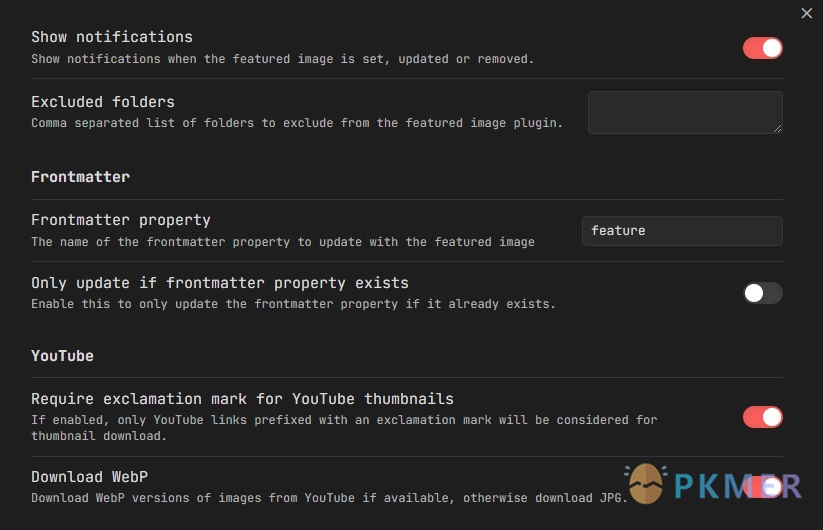Select the Frontmatter section heading
823x530 pixels.
pos(80,177)
